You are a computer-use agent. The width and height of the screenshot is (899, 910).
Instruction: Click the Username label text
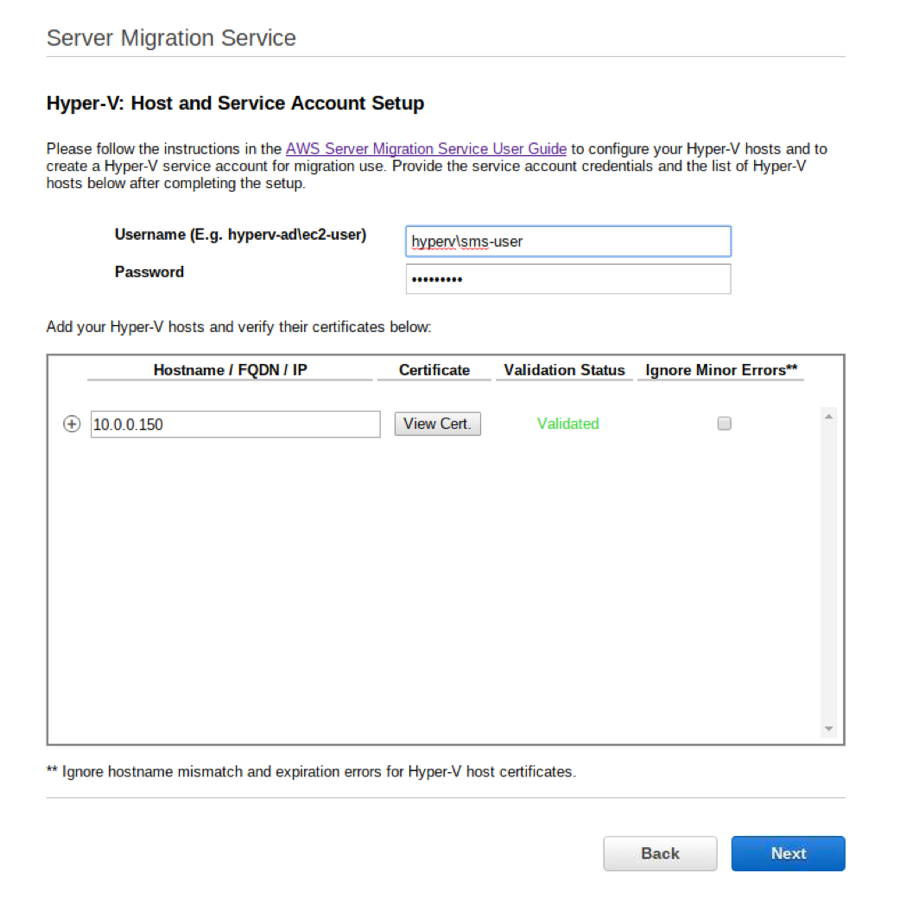(240, 234)
